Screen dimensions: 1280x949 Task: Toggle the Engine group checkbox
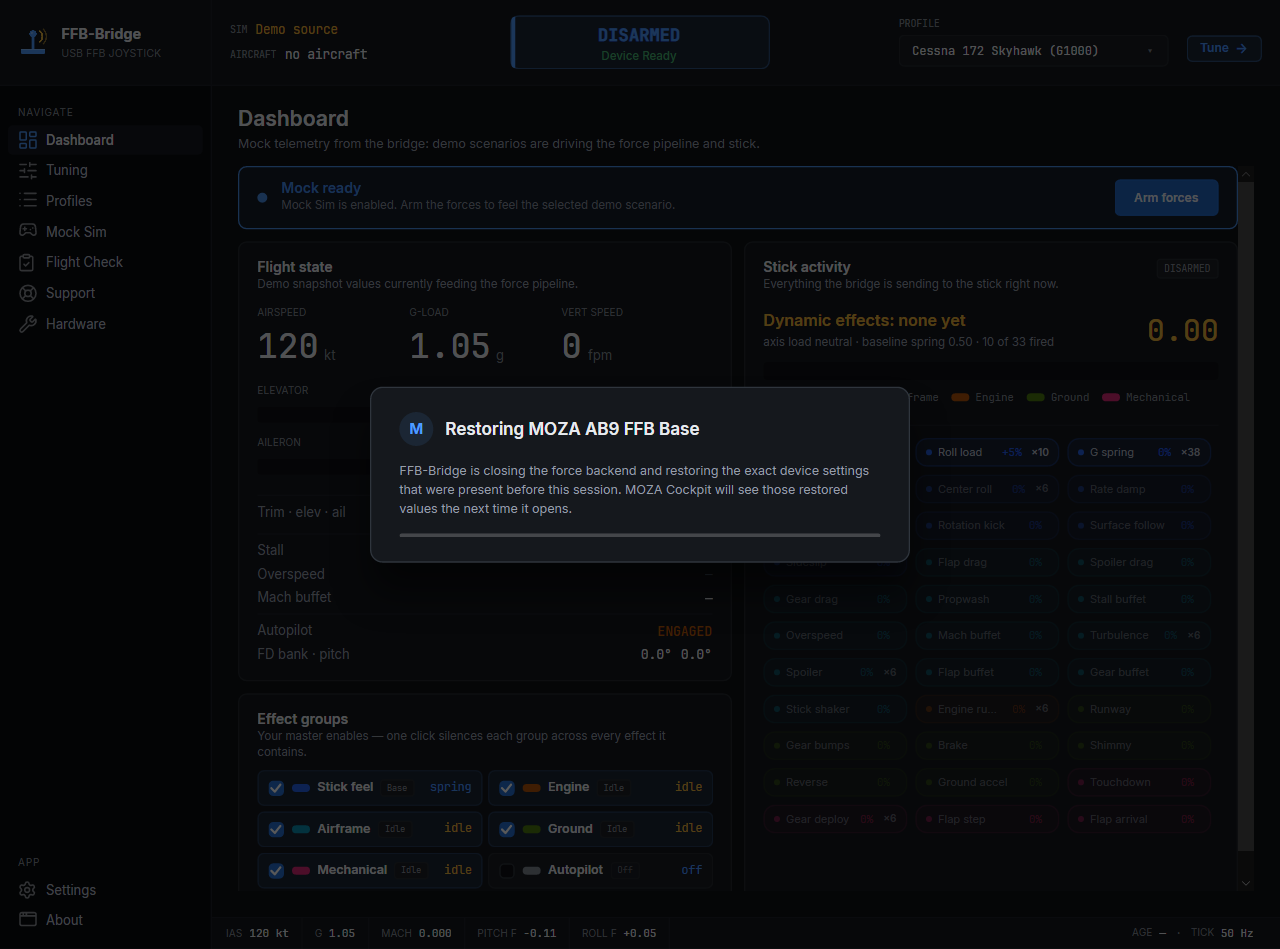507,788
